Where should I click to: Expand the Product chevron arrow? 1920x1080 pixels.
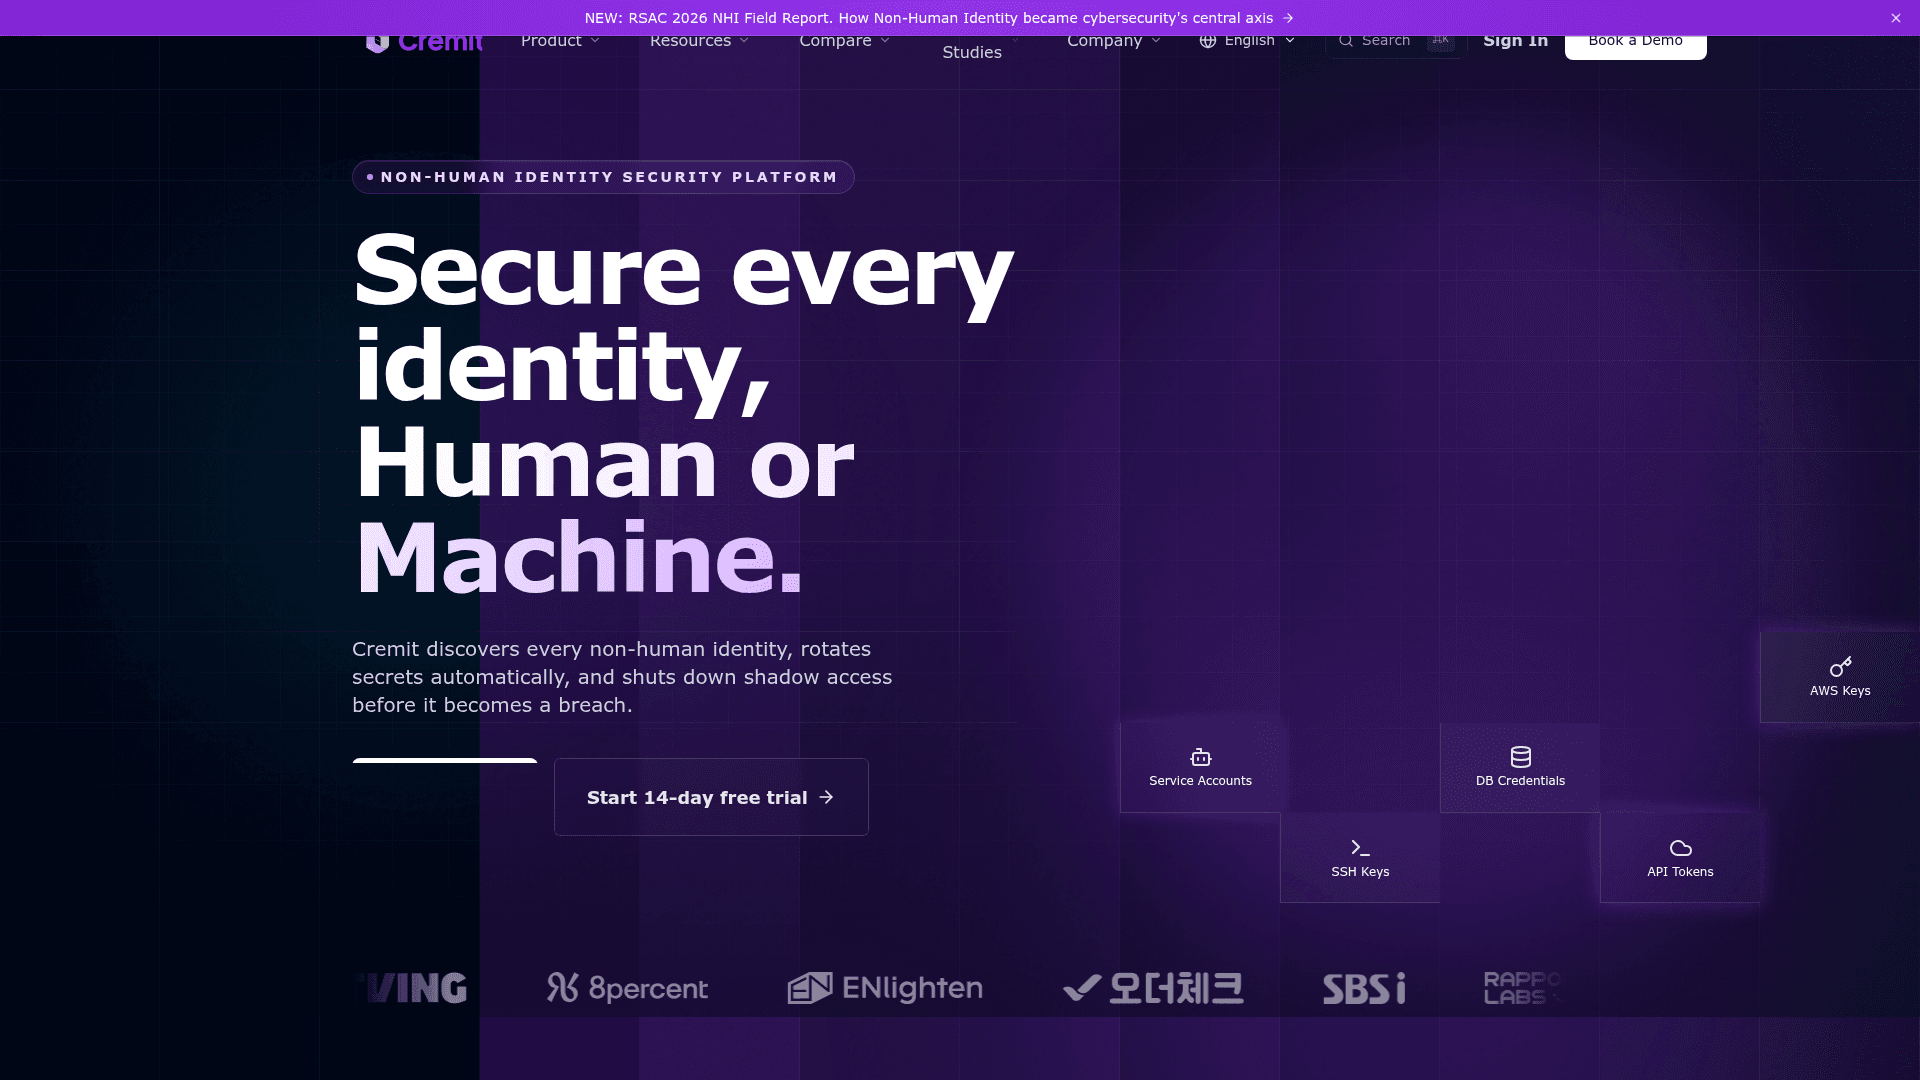[x=595, y=41]
